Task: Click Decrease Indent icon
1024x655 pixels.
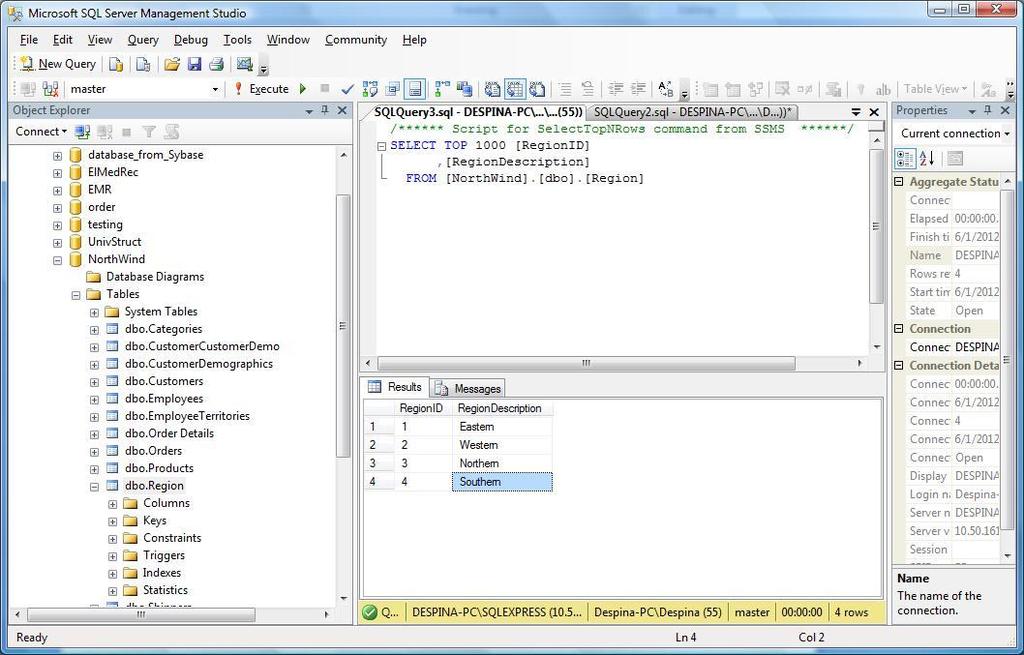Action: pyautogui.click(x=616, y=89)
